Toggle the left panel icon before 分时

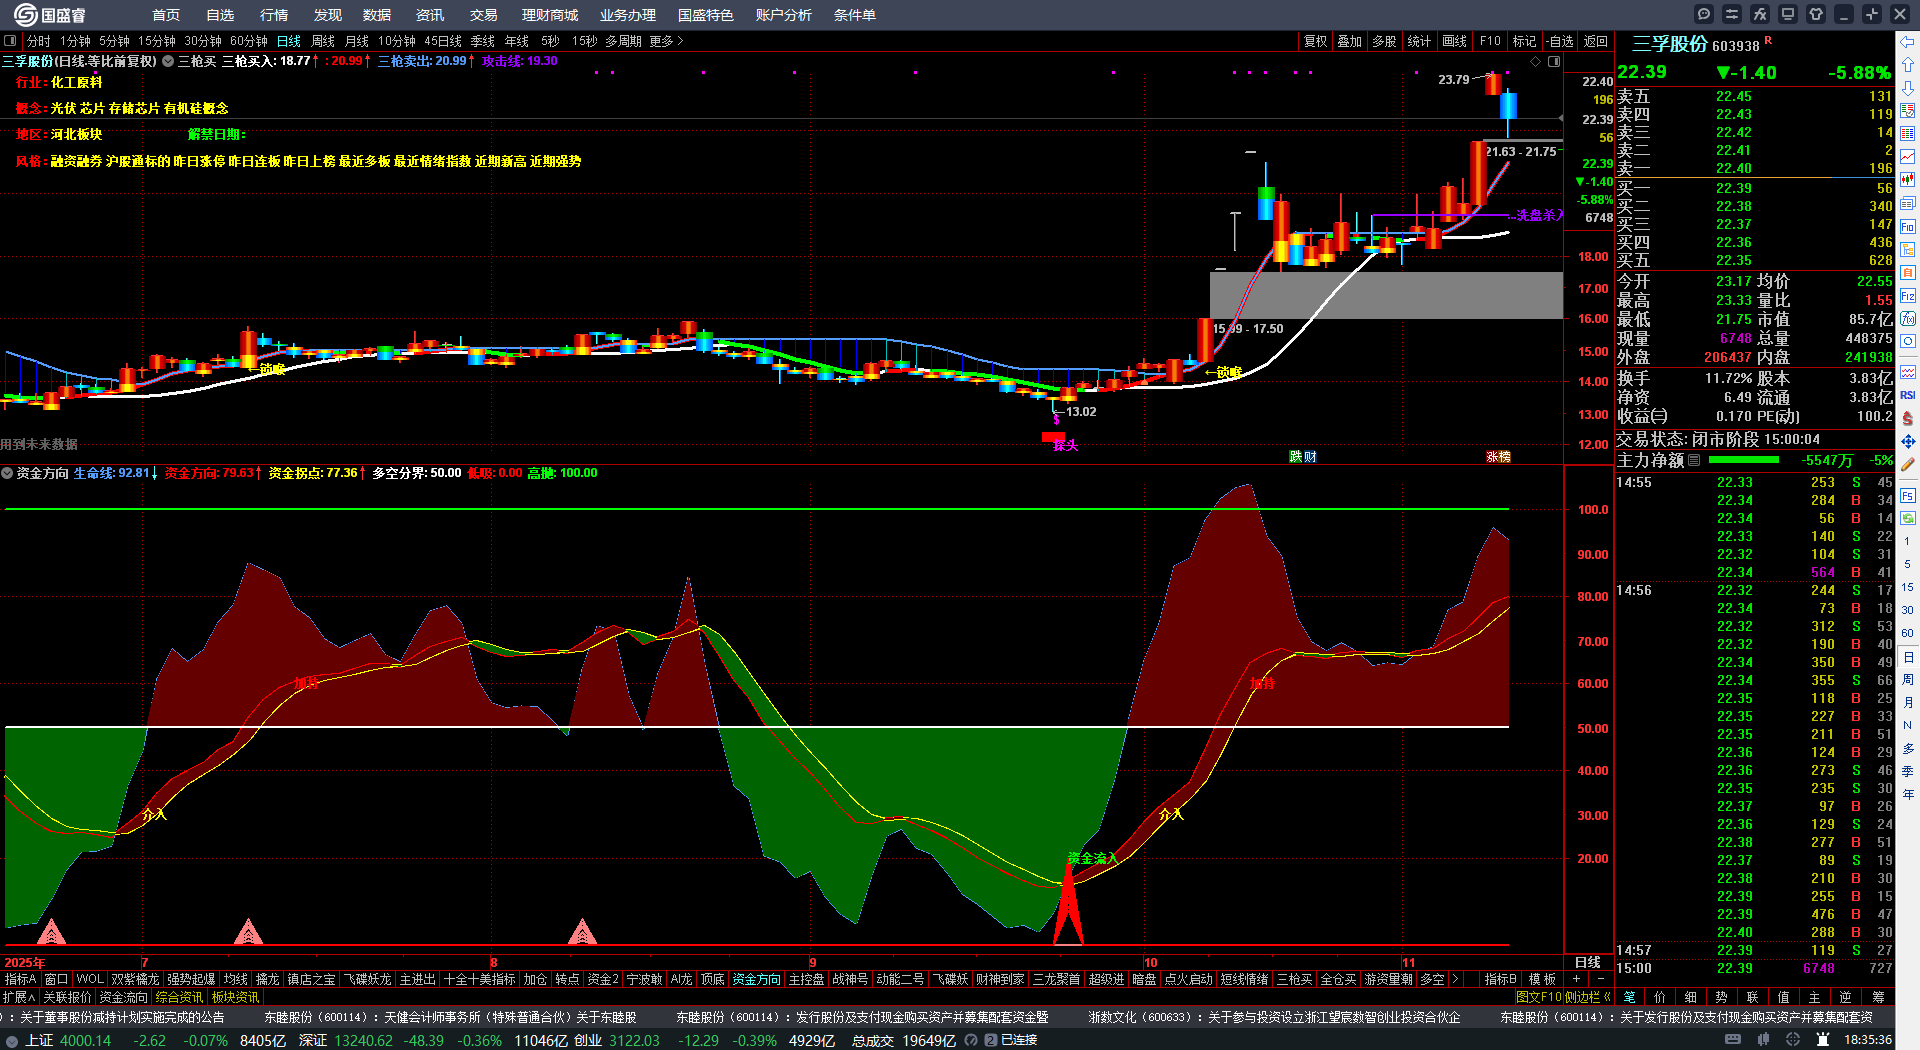(10, 41)
